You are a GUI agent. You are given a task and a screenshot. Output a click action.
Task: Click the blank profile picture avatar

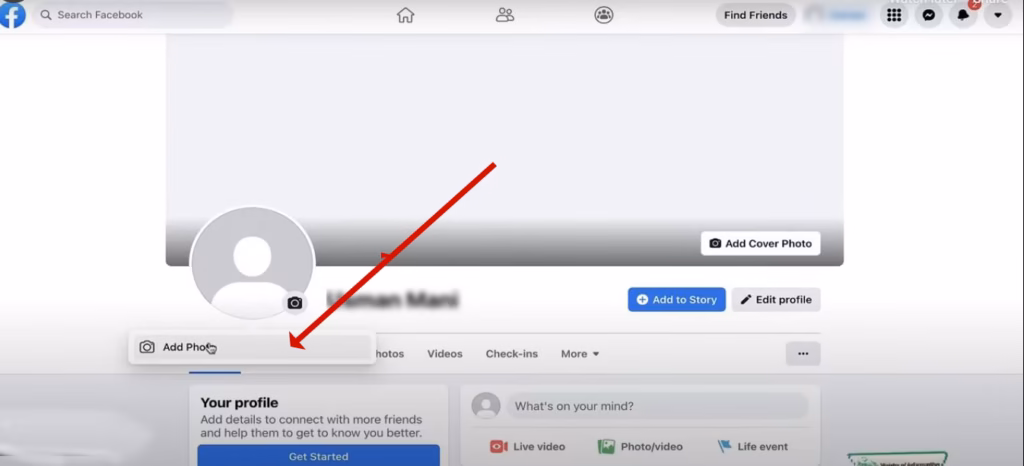tap(252, 262)
